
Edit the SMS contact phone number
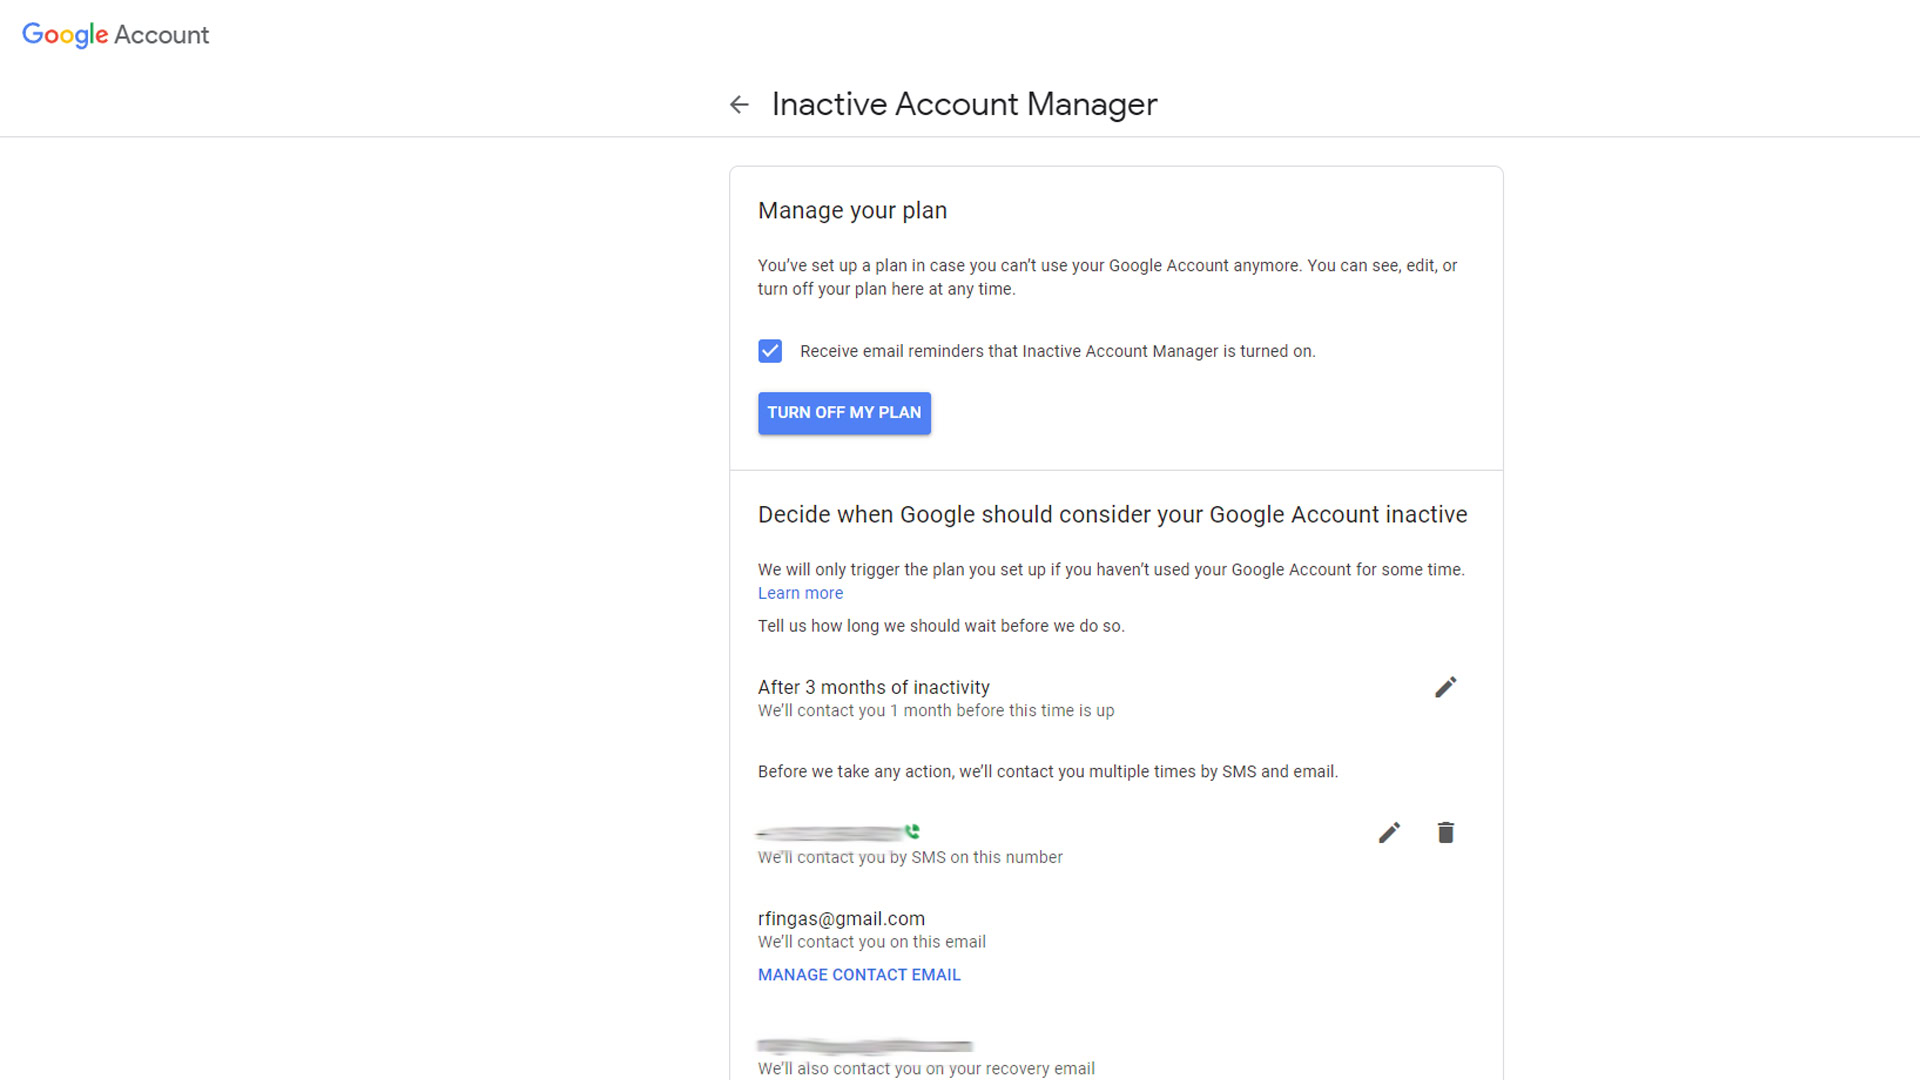point(1389,833)
